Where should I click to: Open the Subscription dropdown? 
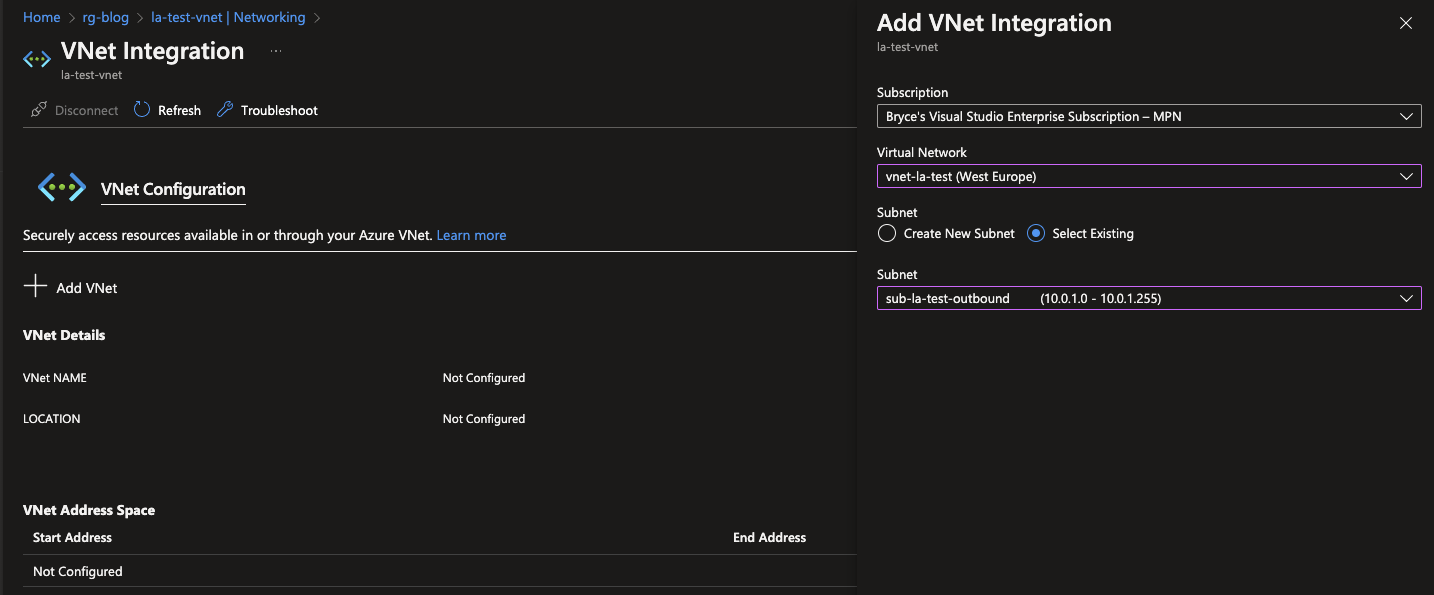[x=1148, y=116]
